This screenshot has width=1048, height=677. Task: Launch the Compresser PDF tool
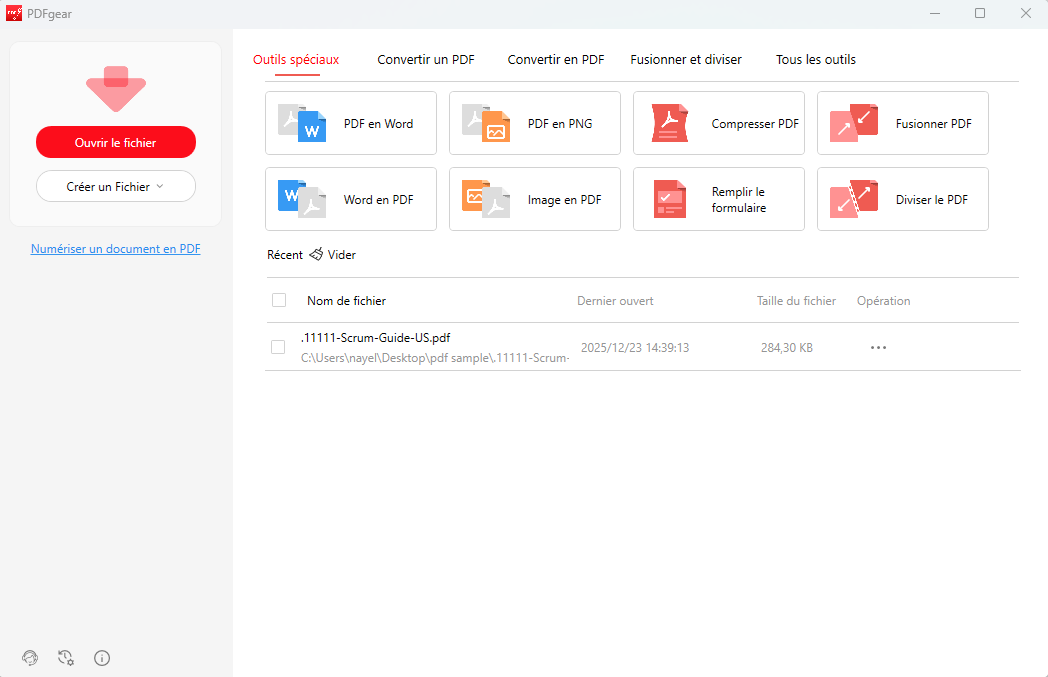pyautogui.click(x=718, y=123)
